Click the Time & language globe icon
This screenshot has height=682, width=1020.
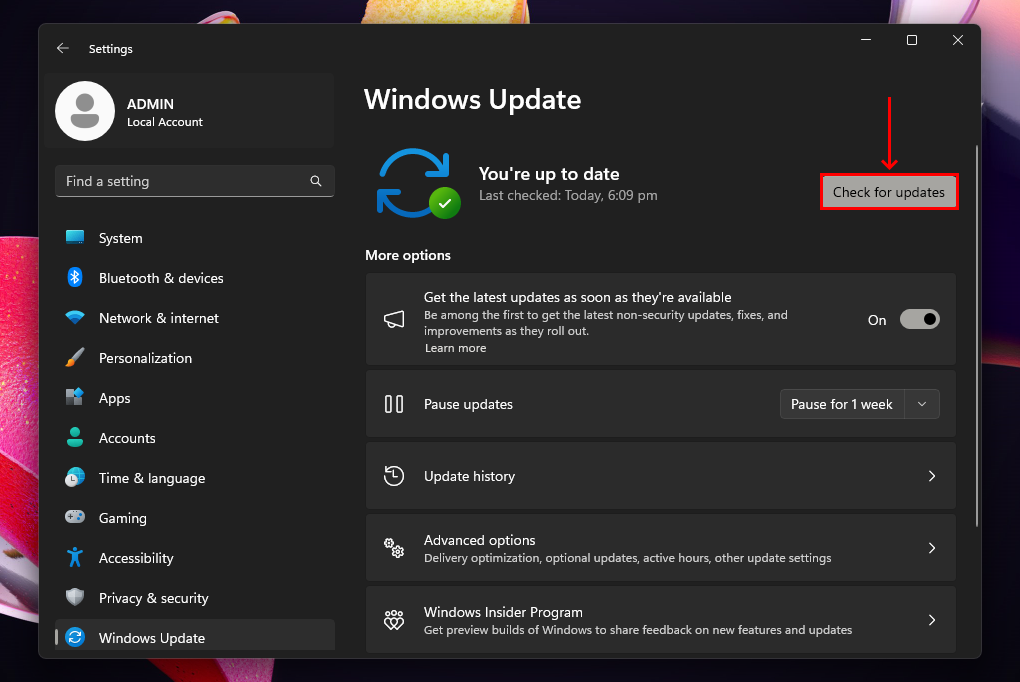click(75, 478)
